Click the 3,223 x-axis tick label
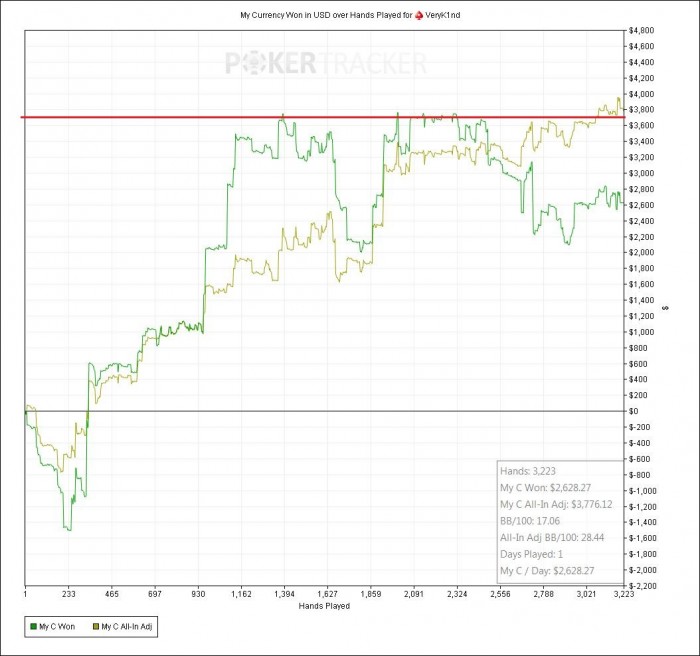 pos(624,594)
